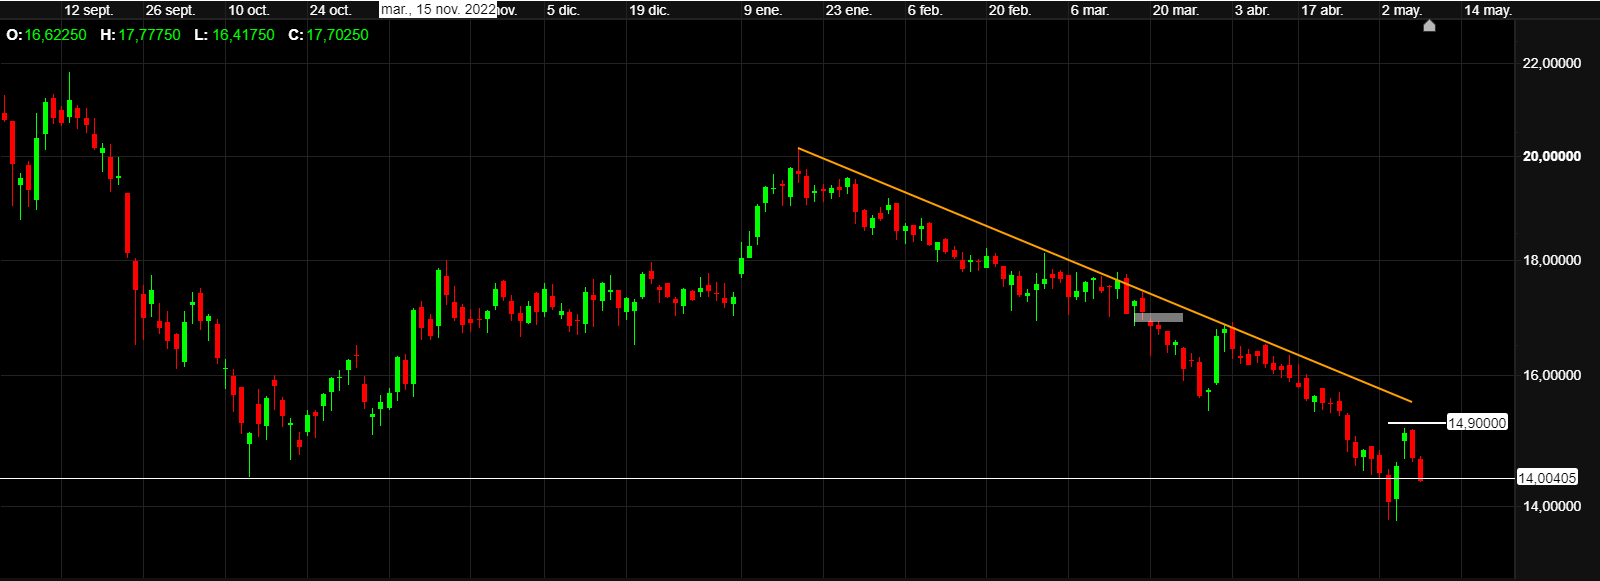Image resolution: width=1600 pixels, height=581 pixels.
Task: Select the orange descending trendline
Action: pyautogui.click(x=1105, y=275)
